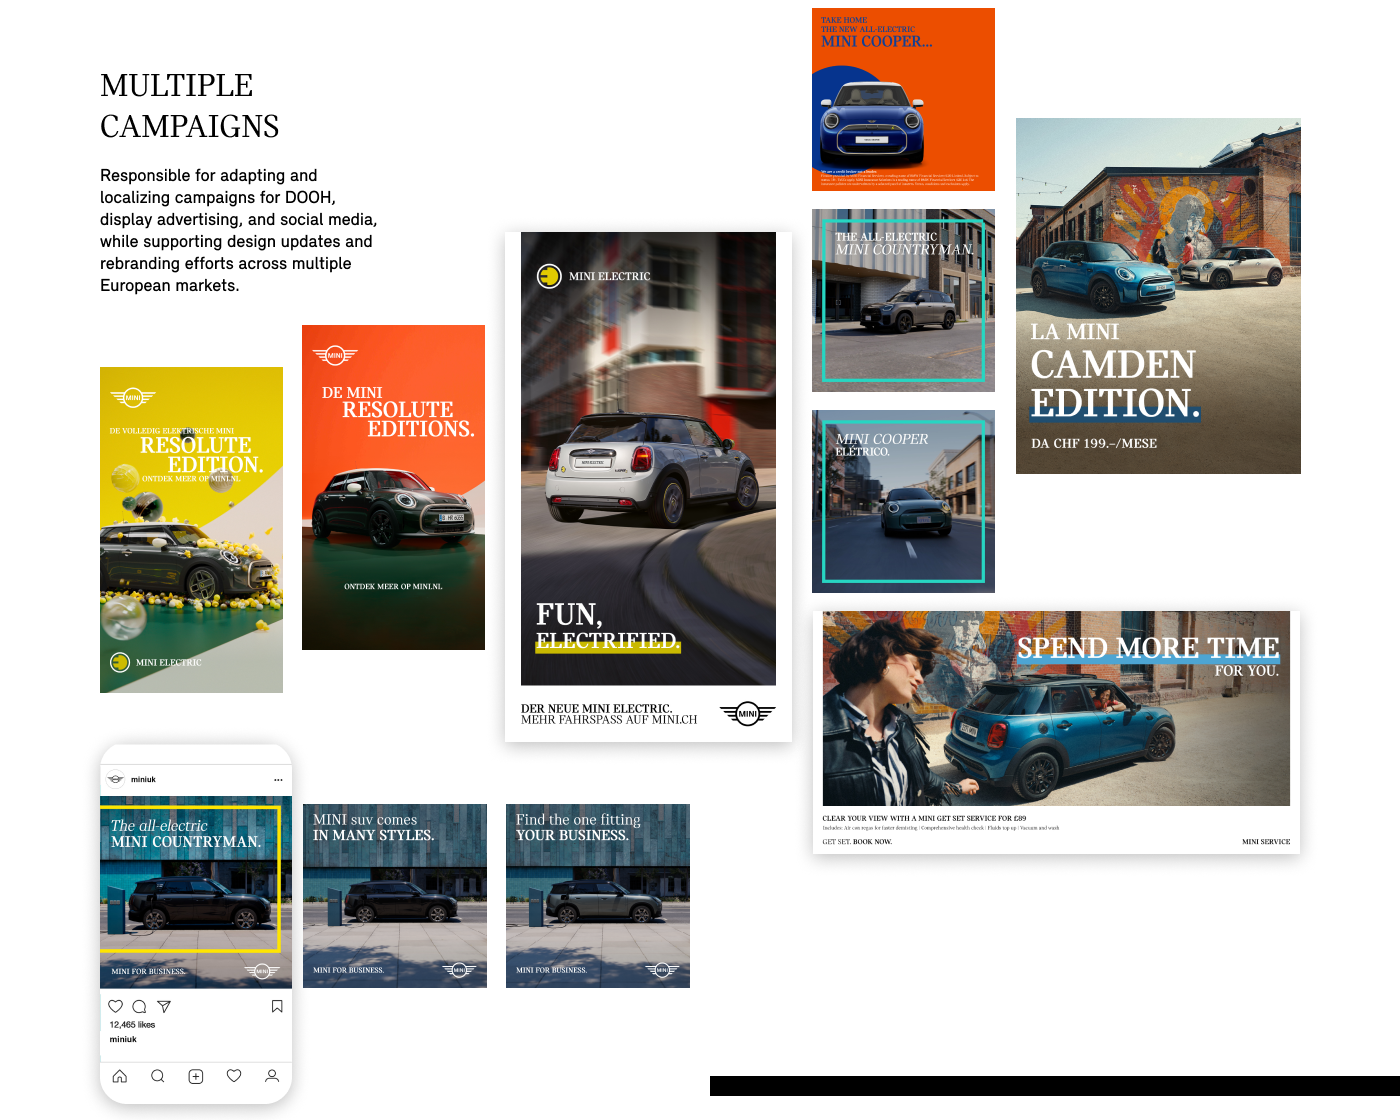The image size is (1400, 1120).
Task: Click 'MINI FOR BUSINESS.' on 'Your business' banner
Action: [x=551, y=970]
